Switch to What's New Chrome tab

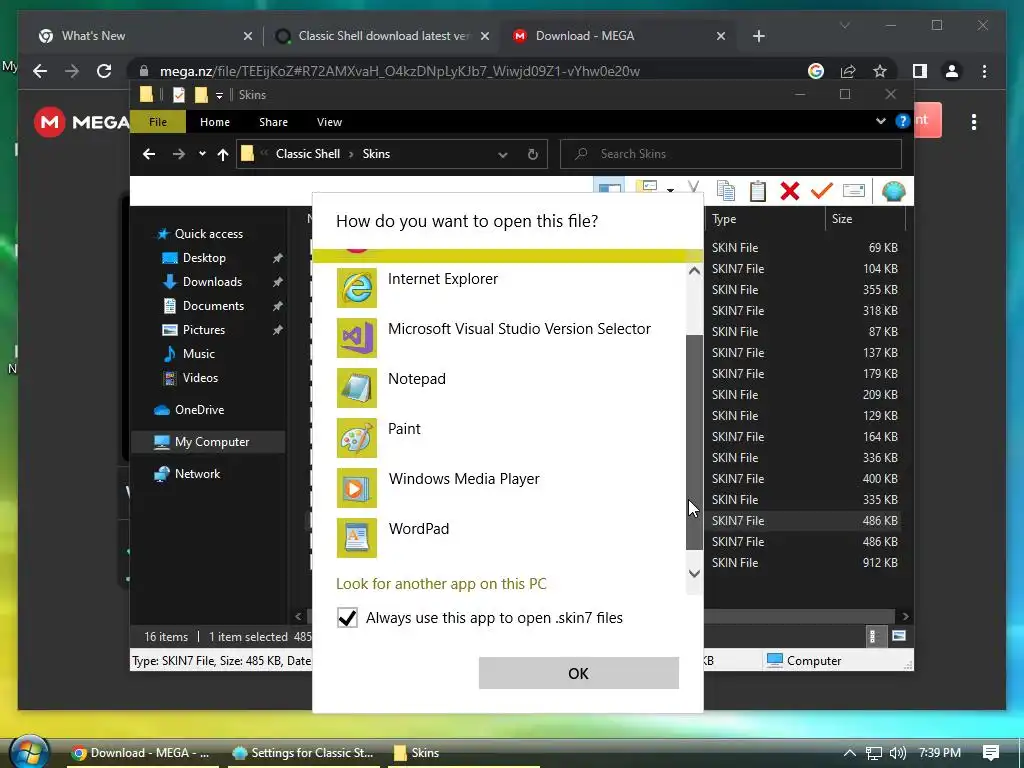pos(144,36)
